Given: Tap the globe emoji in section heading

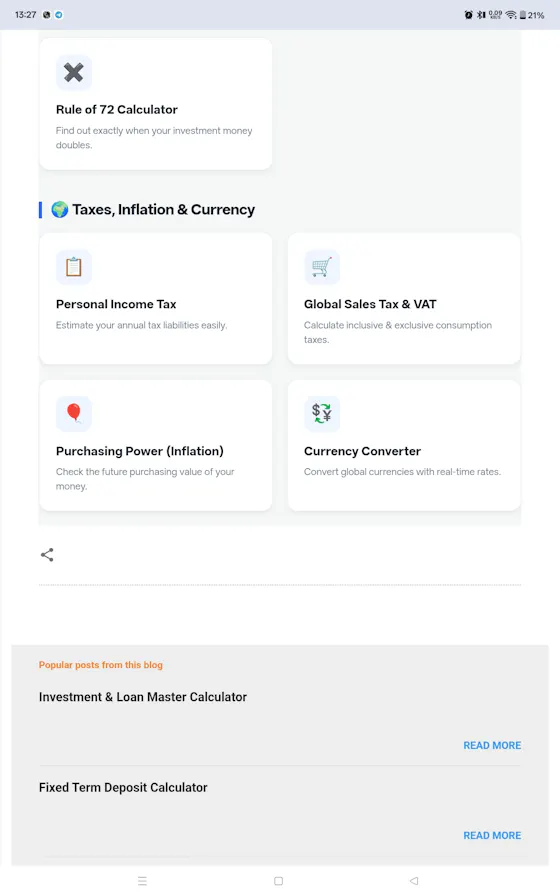Looking at the screenshot, I should (59, 210).
